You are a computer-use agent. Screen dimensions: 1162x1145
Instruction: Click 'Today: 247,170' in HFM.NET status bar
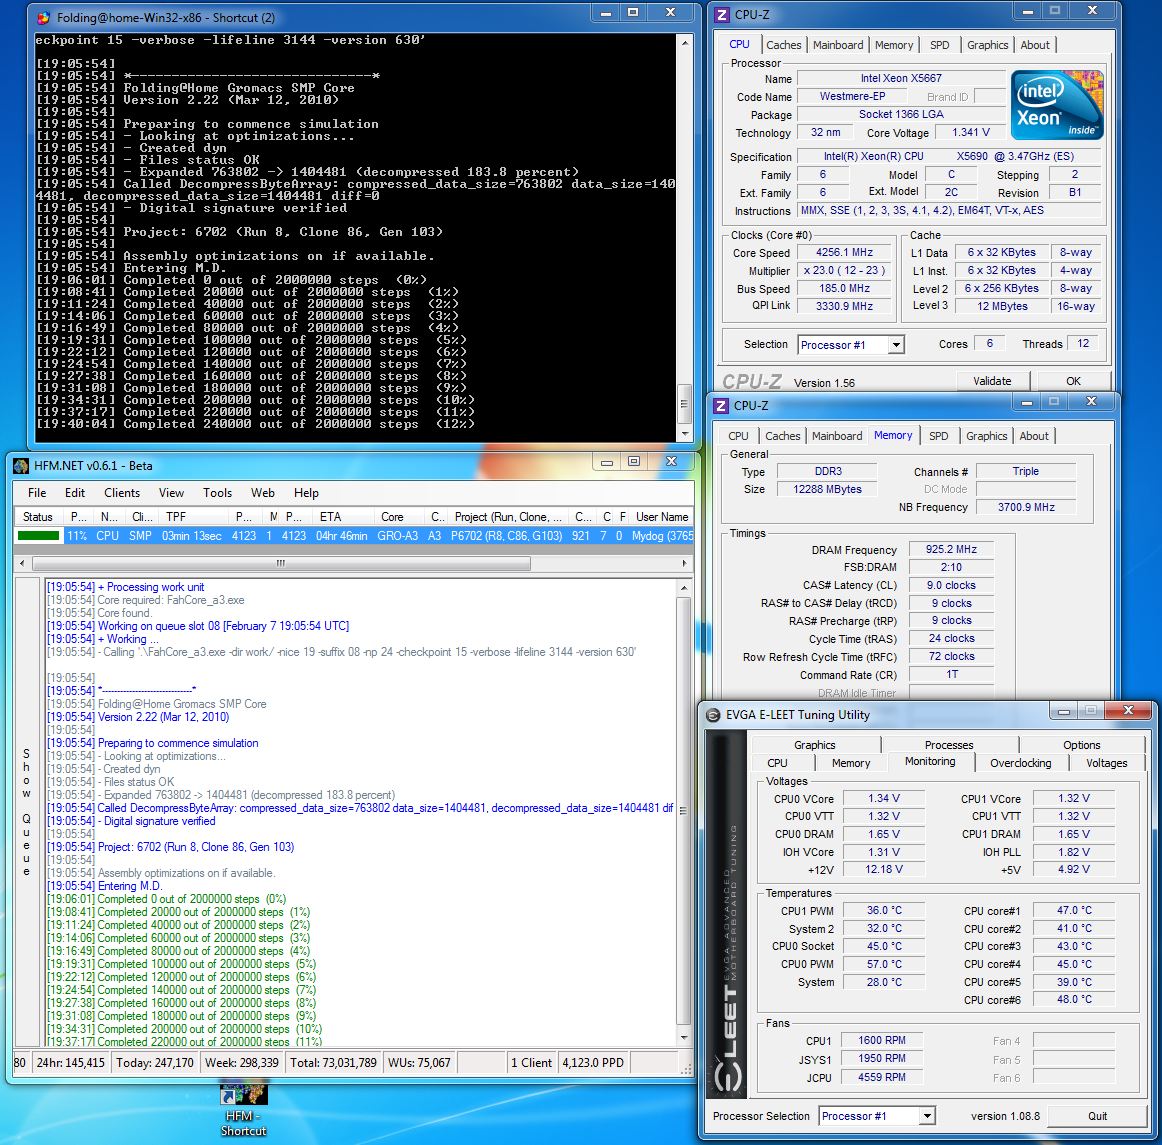154,1063
